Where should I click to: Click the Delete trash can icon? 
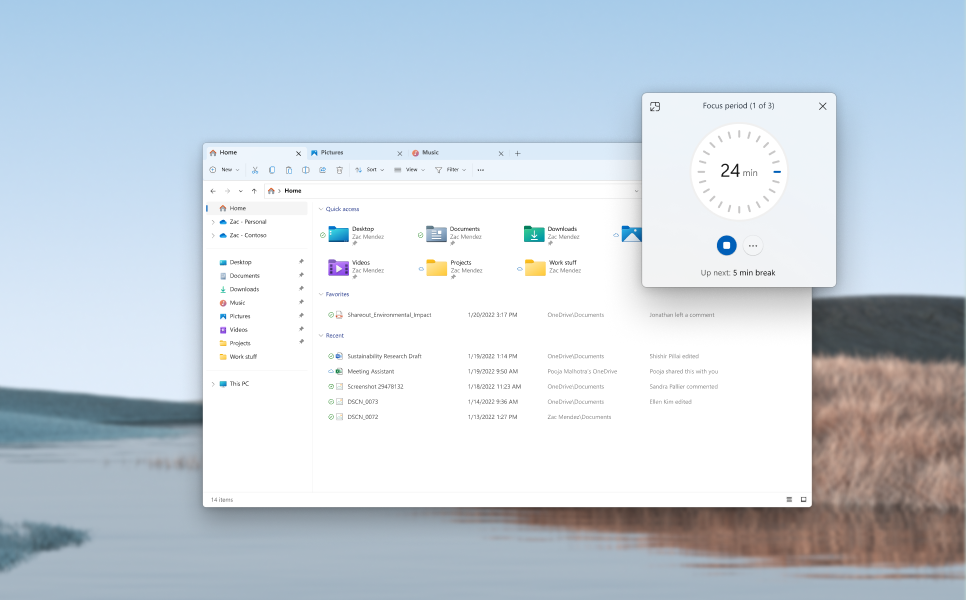(x=339, y=170)
